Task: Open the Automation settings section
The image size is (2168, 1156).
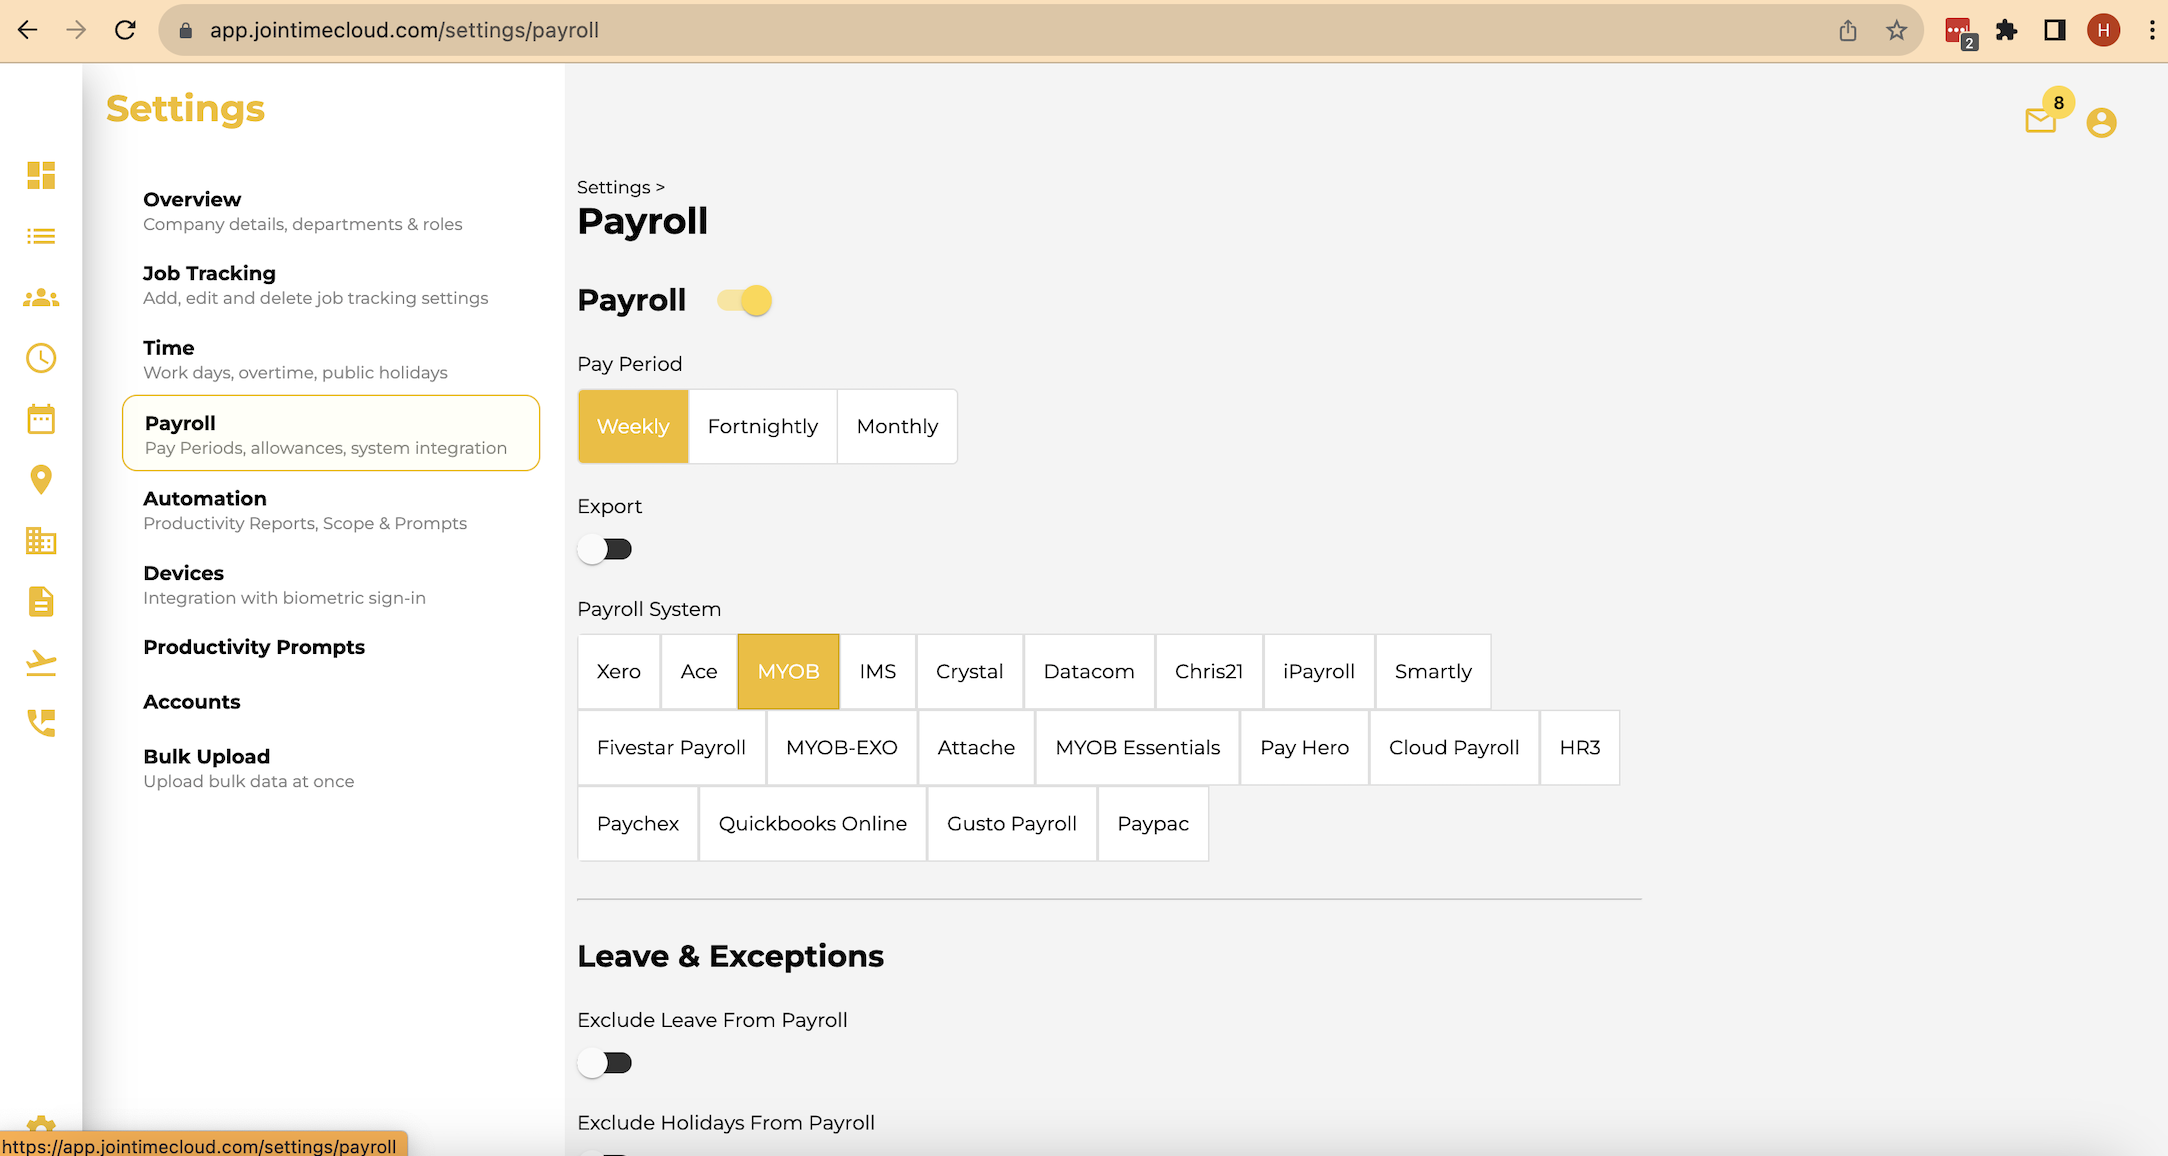Action: 204,498
